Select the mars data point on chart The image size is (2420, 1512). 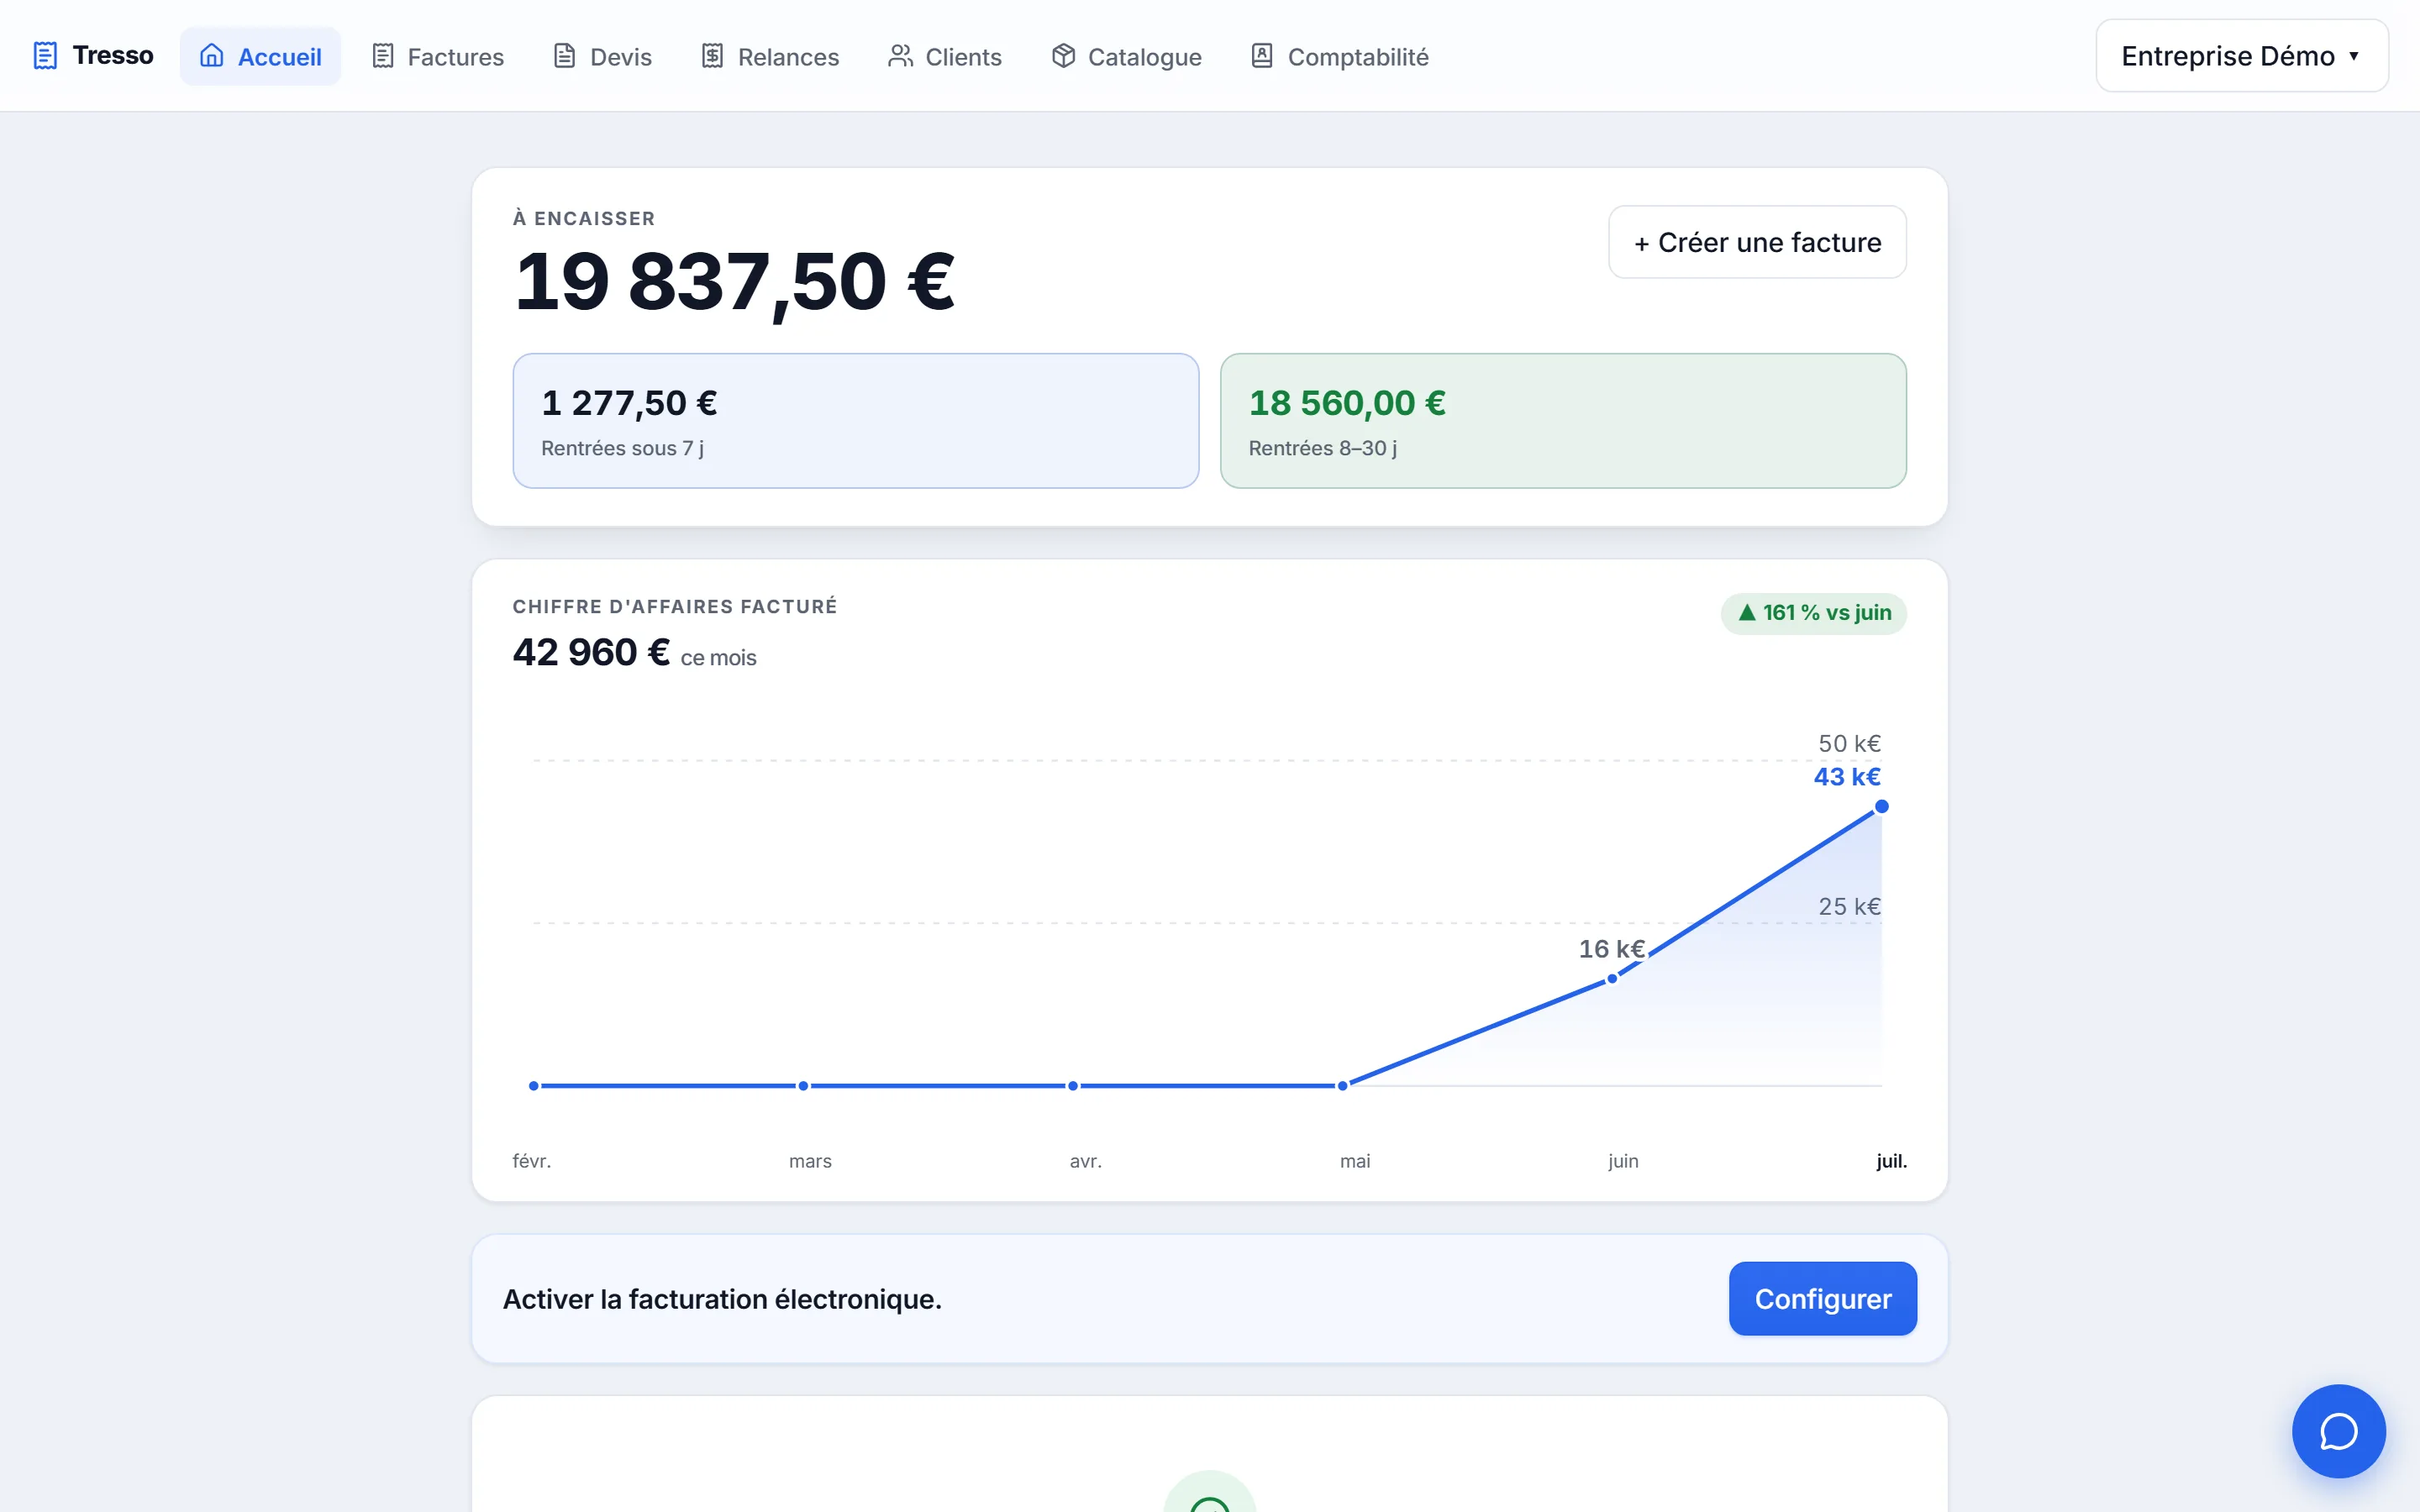(803, 1085)
